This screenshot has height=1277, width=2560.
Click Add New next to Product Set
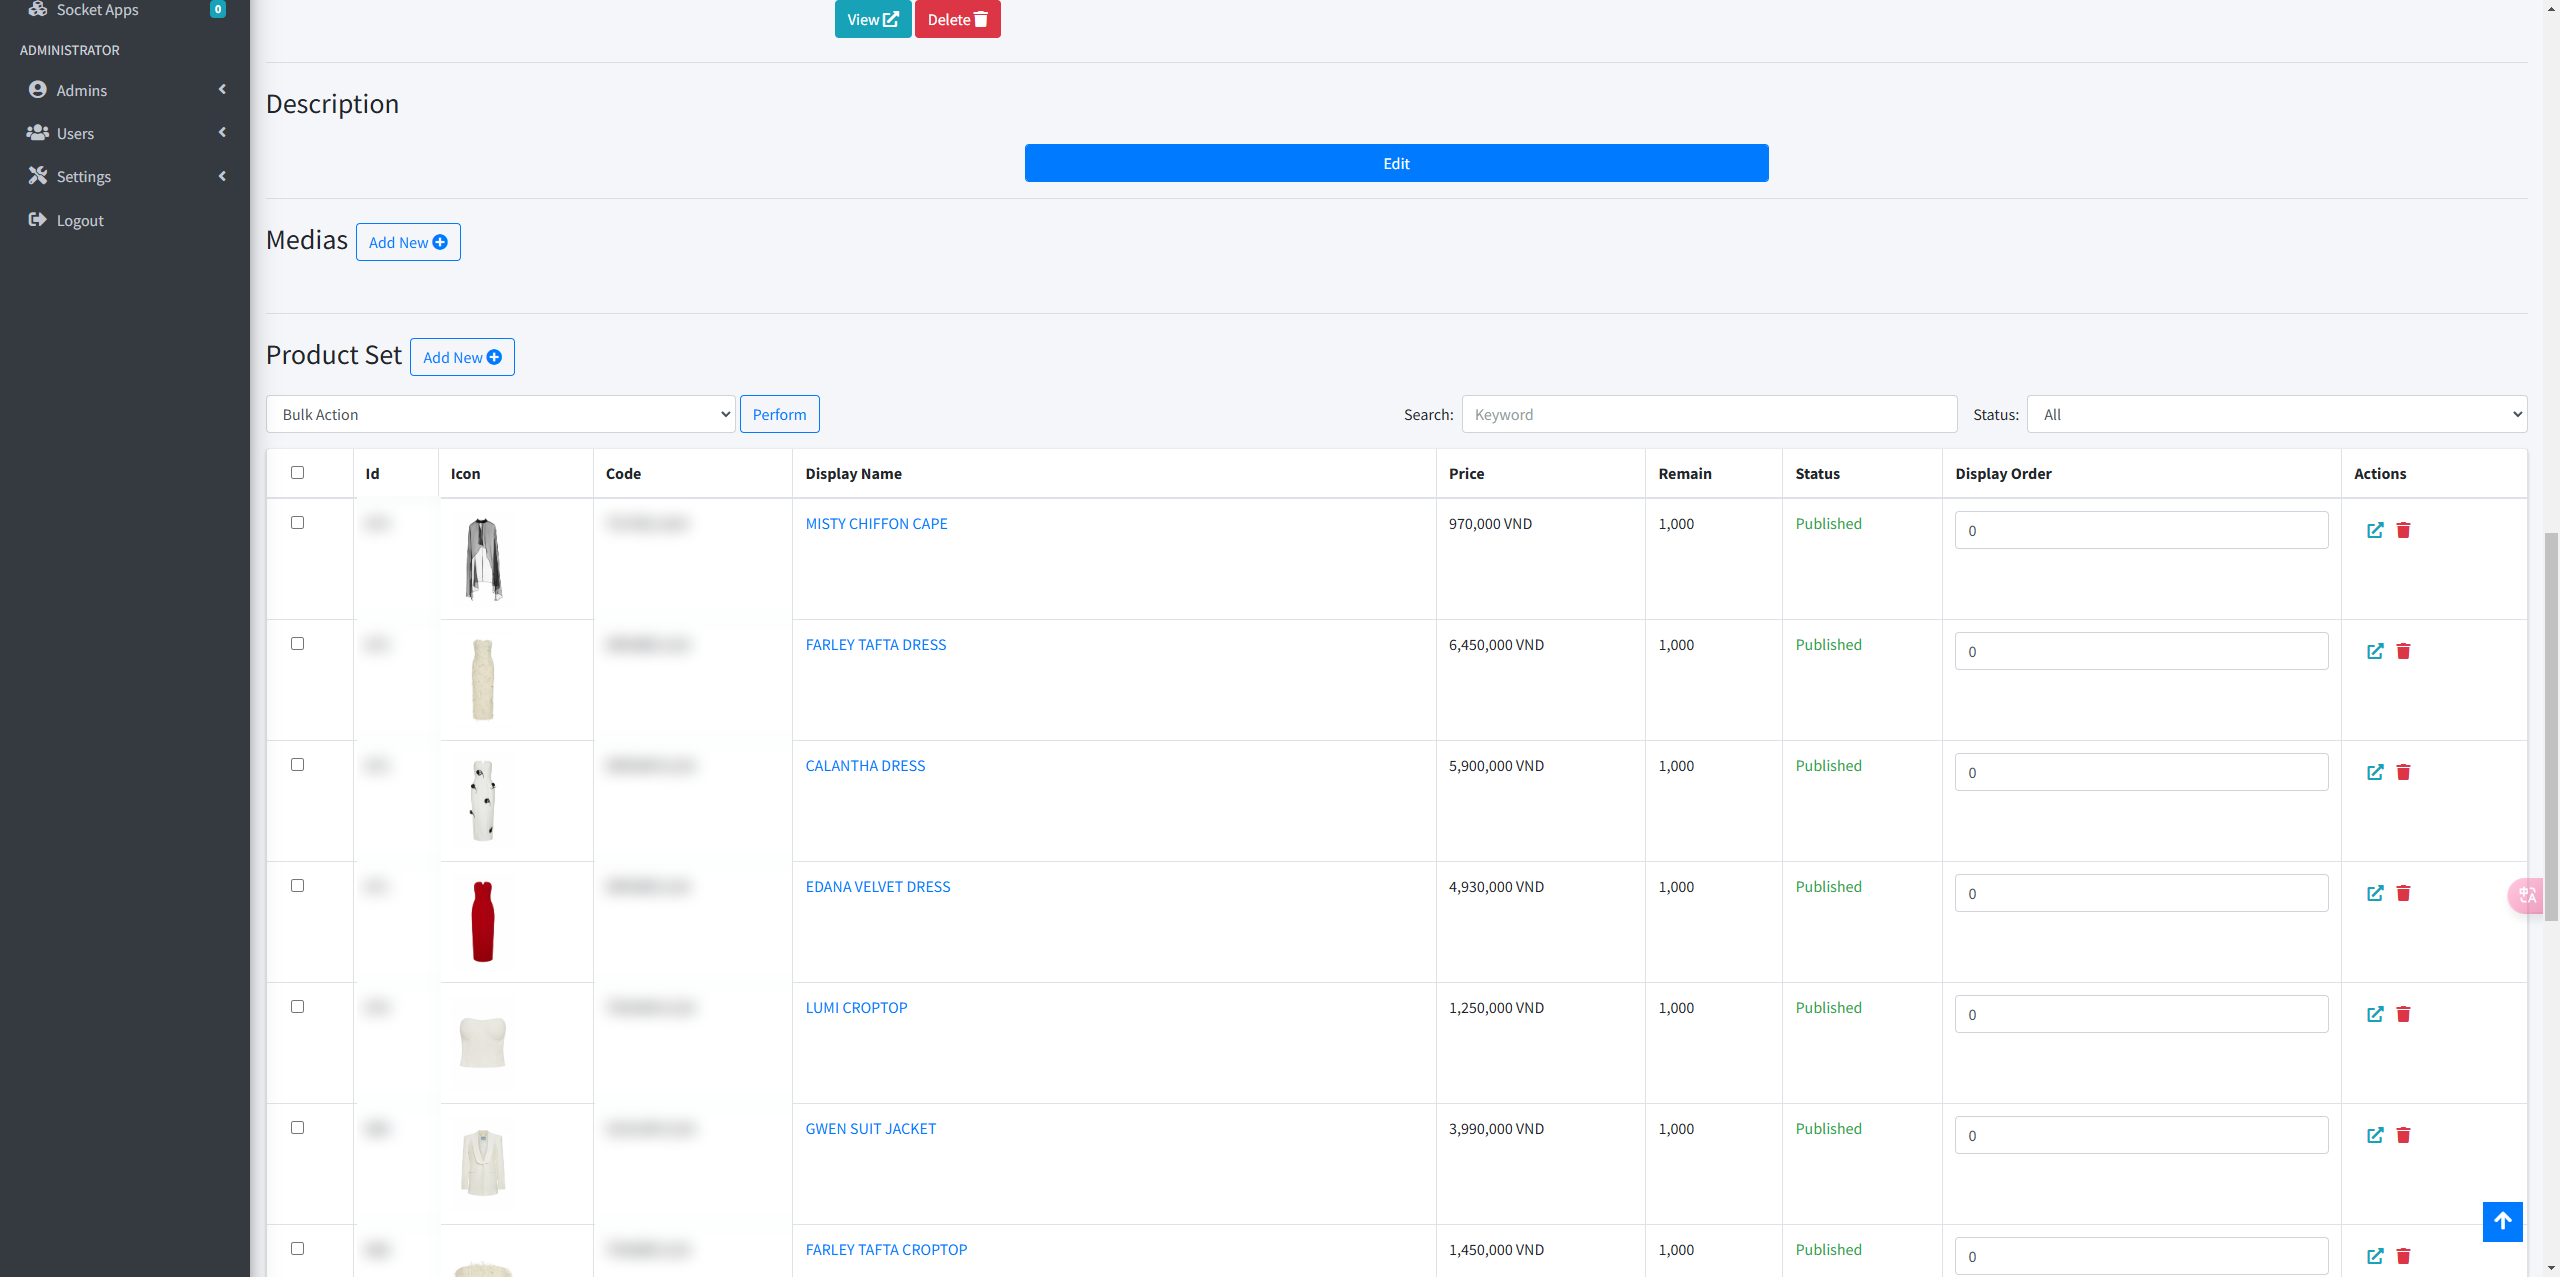tap(462, 357)
